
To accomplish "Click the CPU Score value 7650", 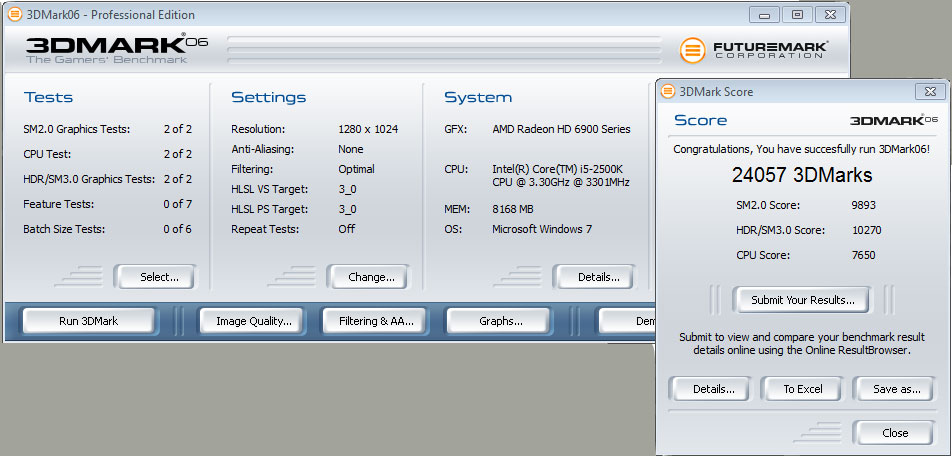I will (863, 255).
